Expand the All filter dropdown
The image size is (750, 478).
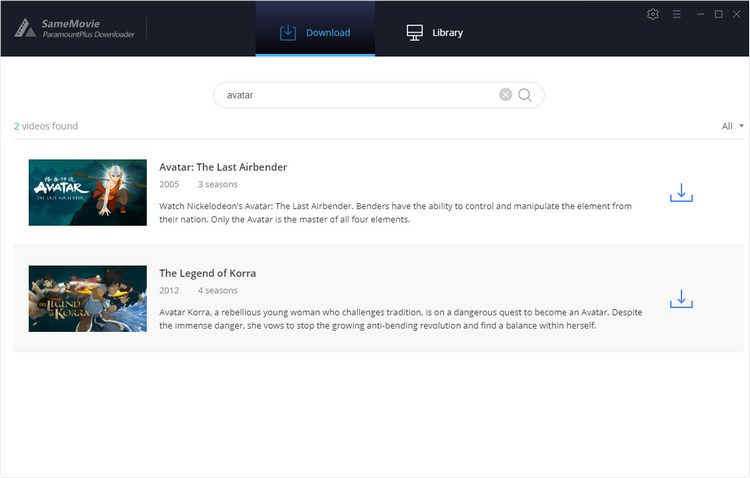733,126
